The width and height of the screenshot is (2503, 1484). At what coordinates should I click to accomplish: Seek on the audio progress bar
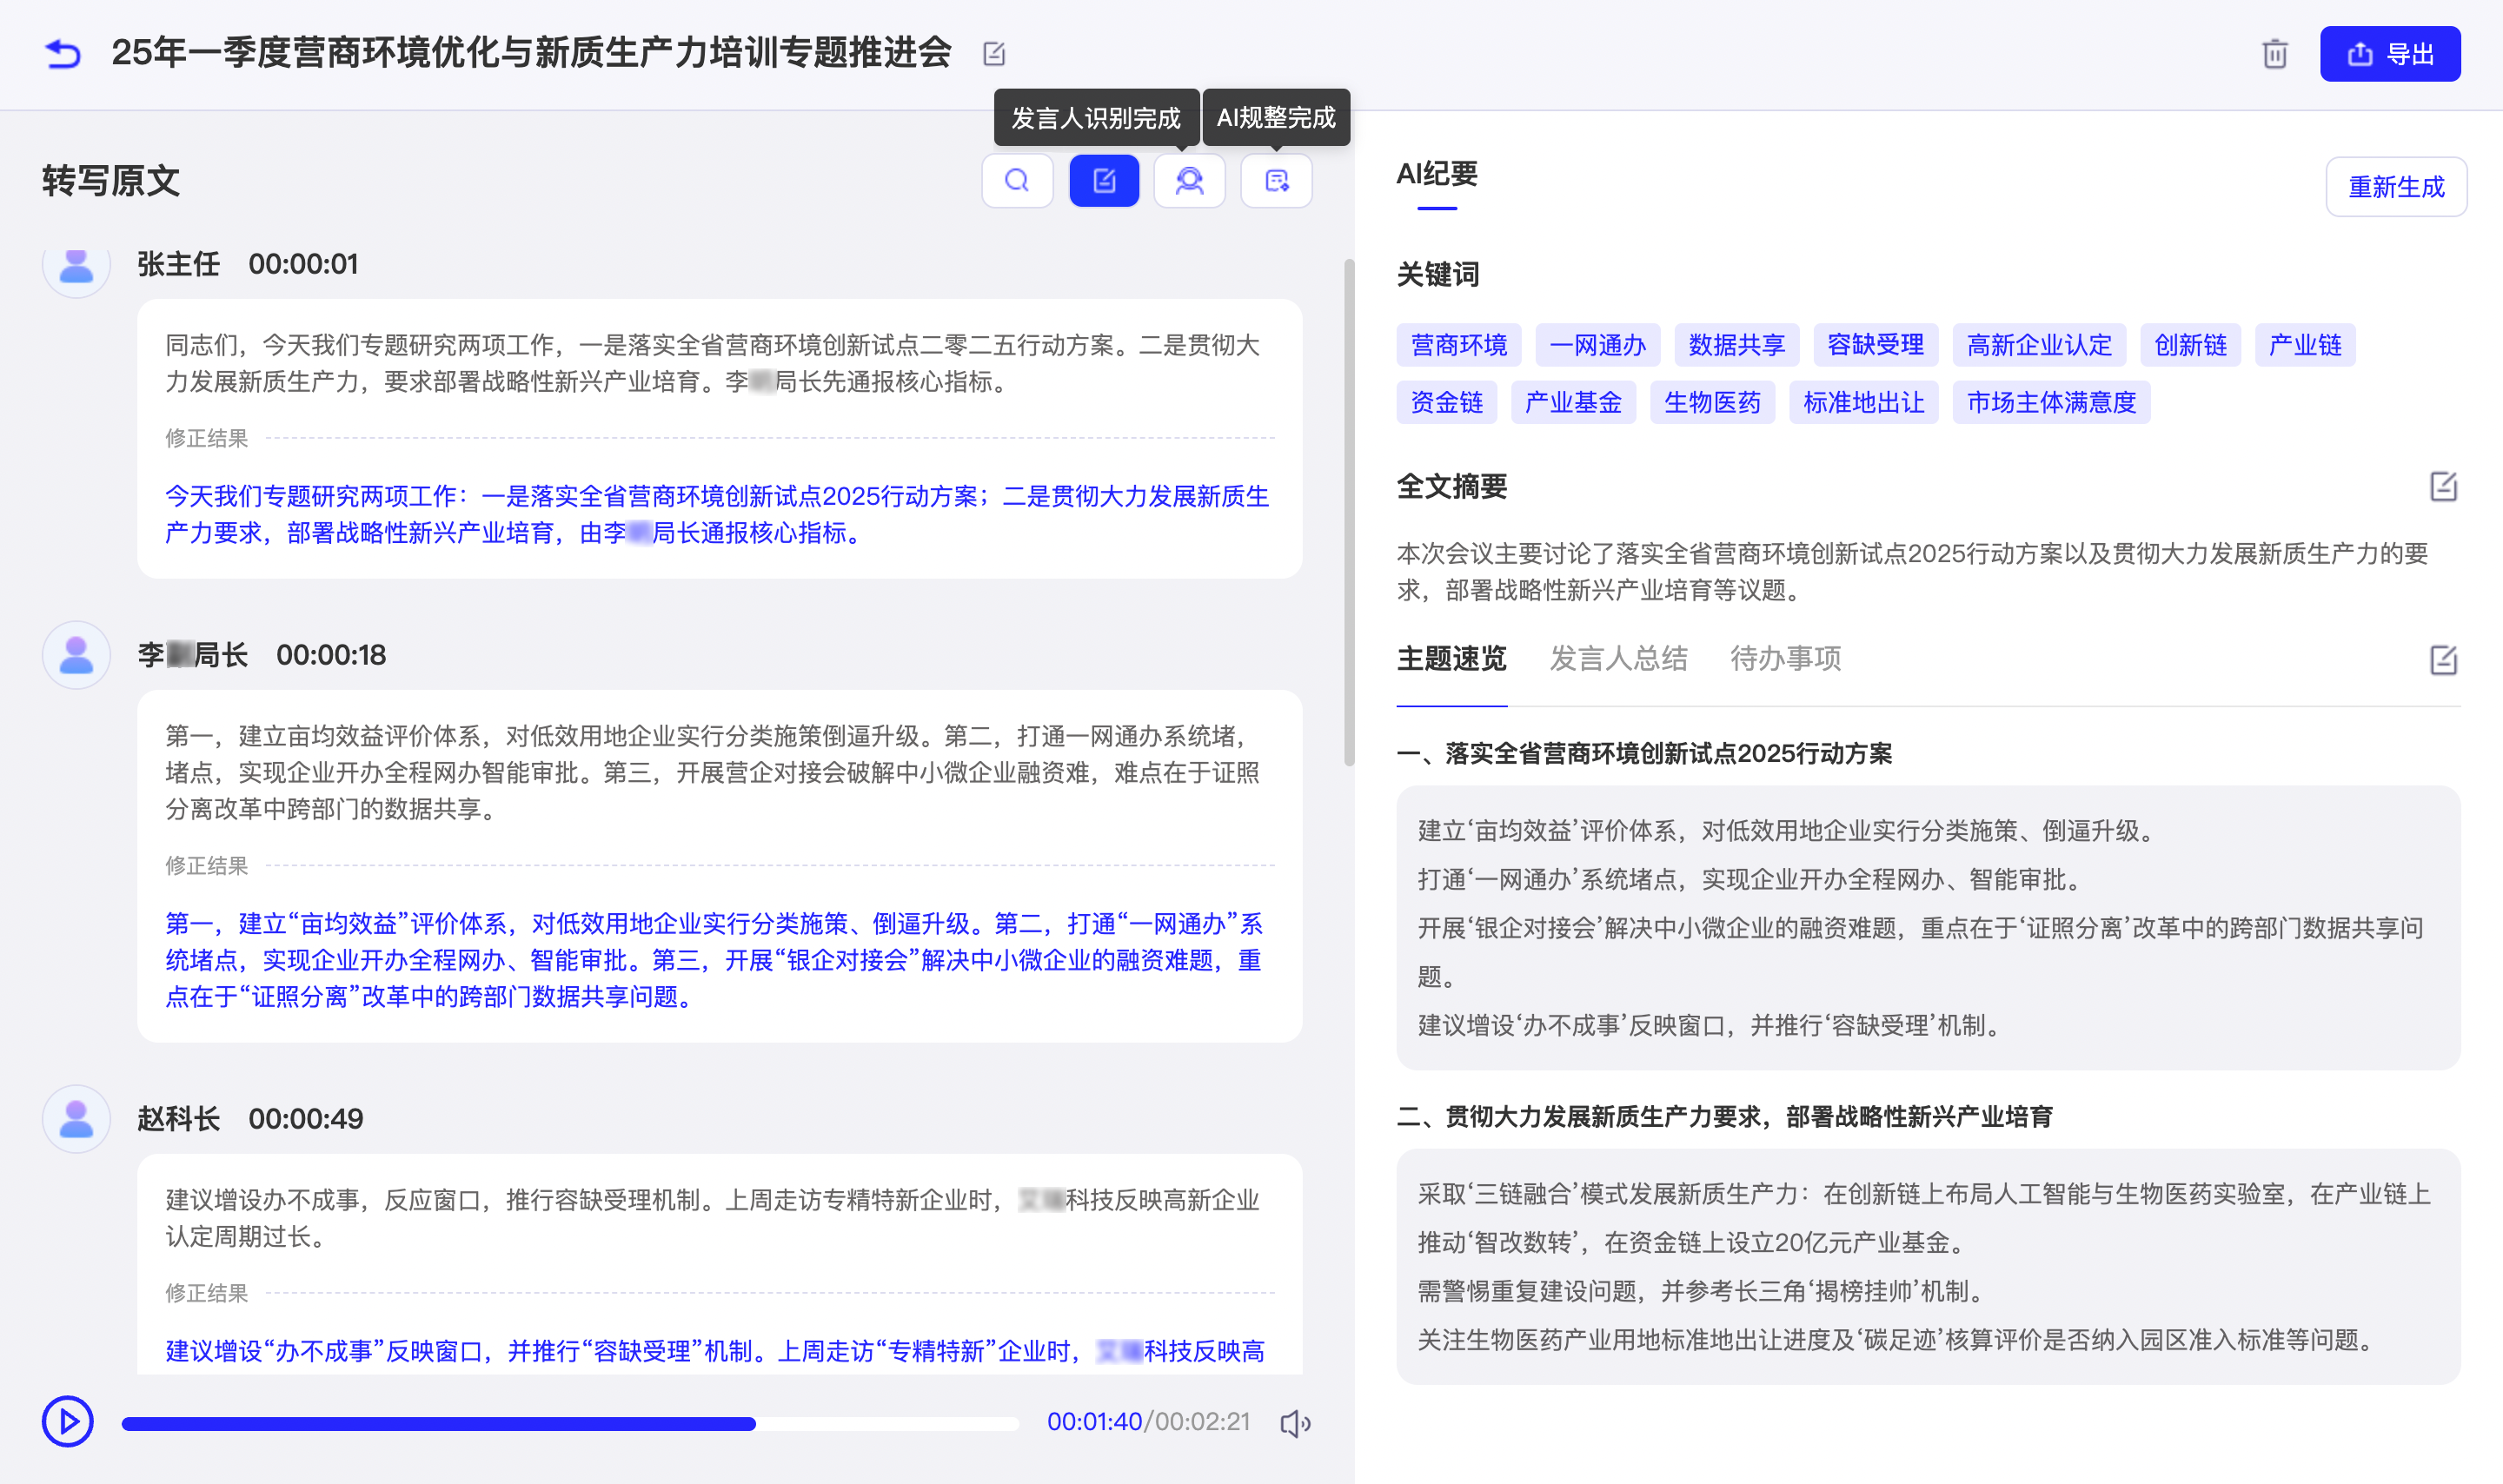(570, 1424)
